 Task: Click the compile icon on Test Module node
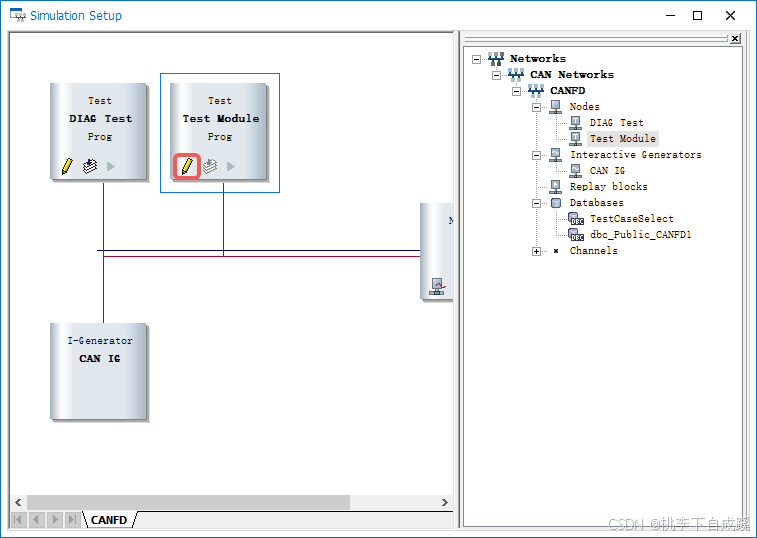click(x=210, y=166)
